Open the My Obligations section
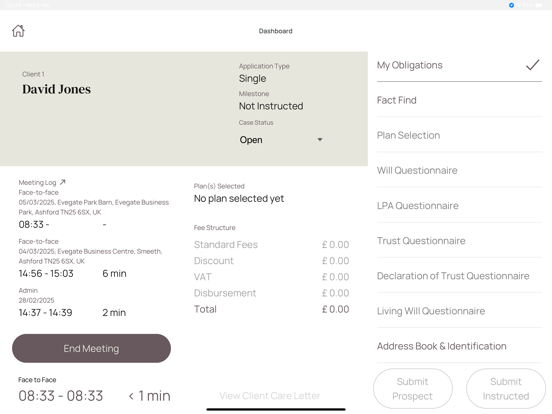552x414 pixels. [459, 65]
